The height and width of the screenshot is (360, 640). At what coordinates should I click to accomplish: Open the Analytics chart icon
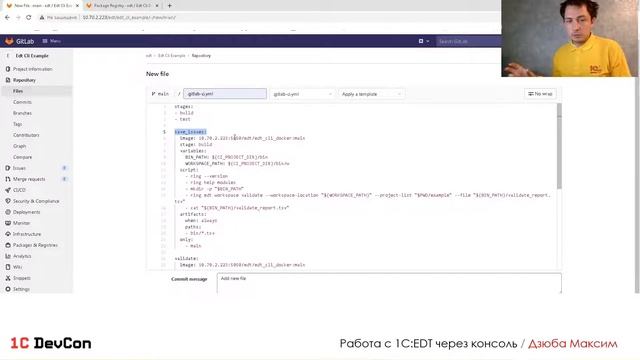pyautogui.click(x=8, y=256)
